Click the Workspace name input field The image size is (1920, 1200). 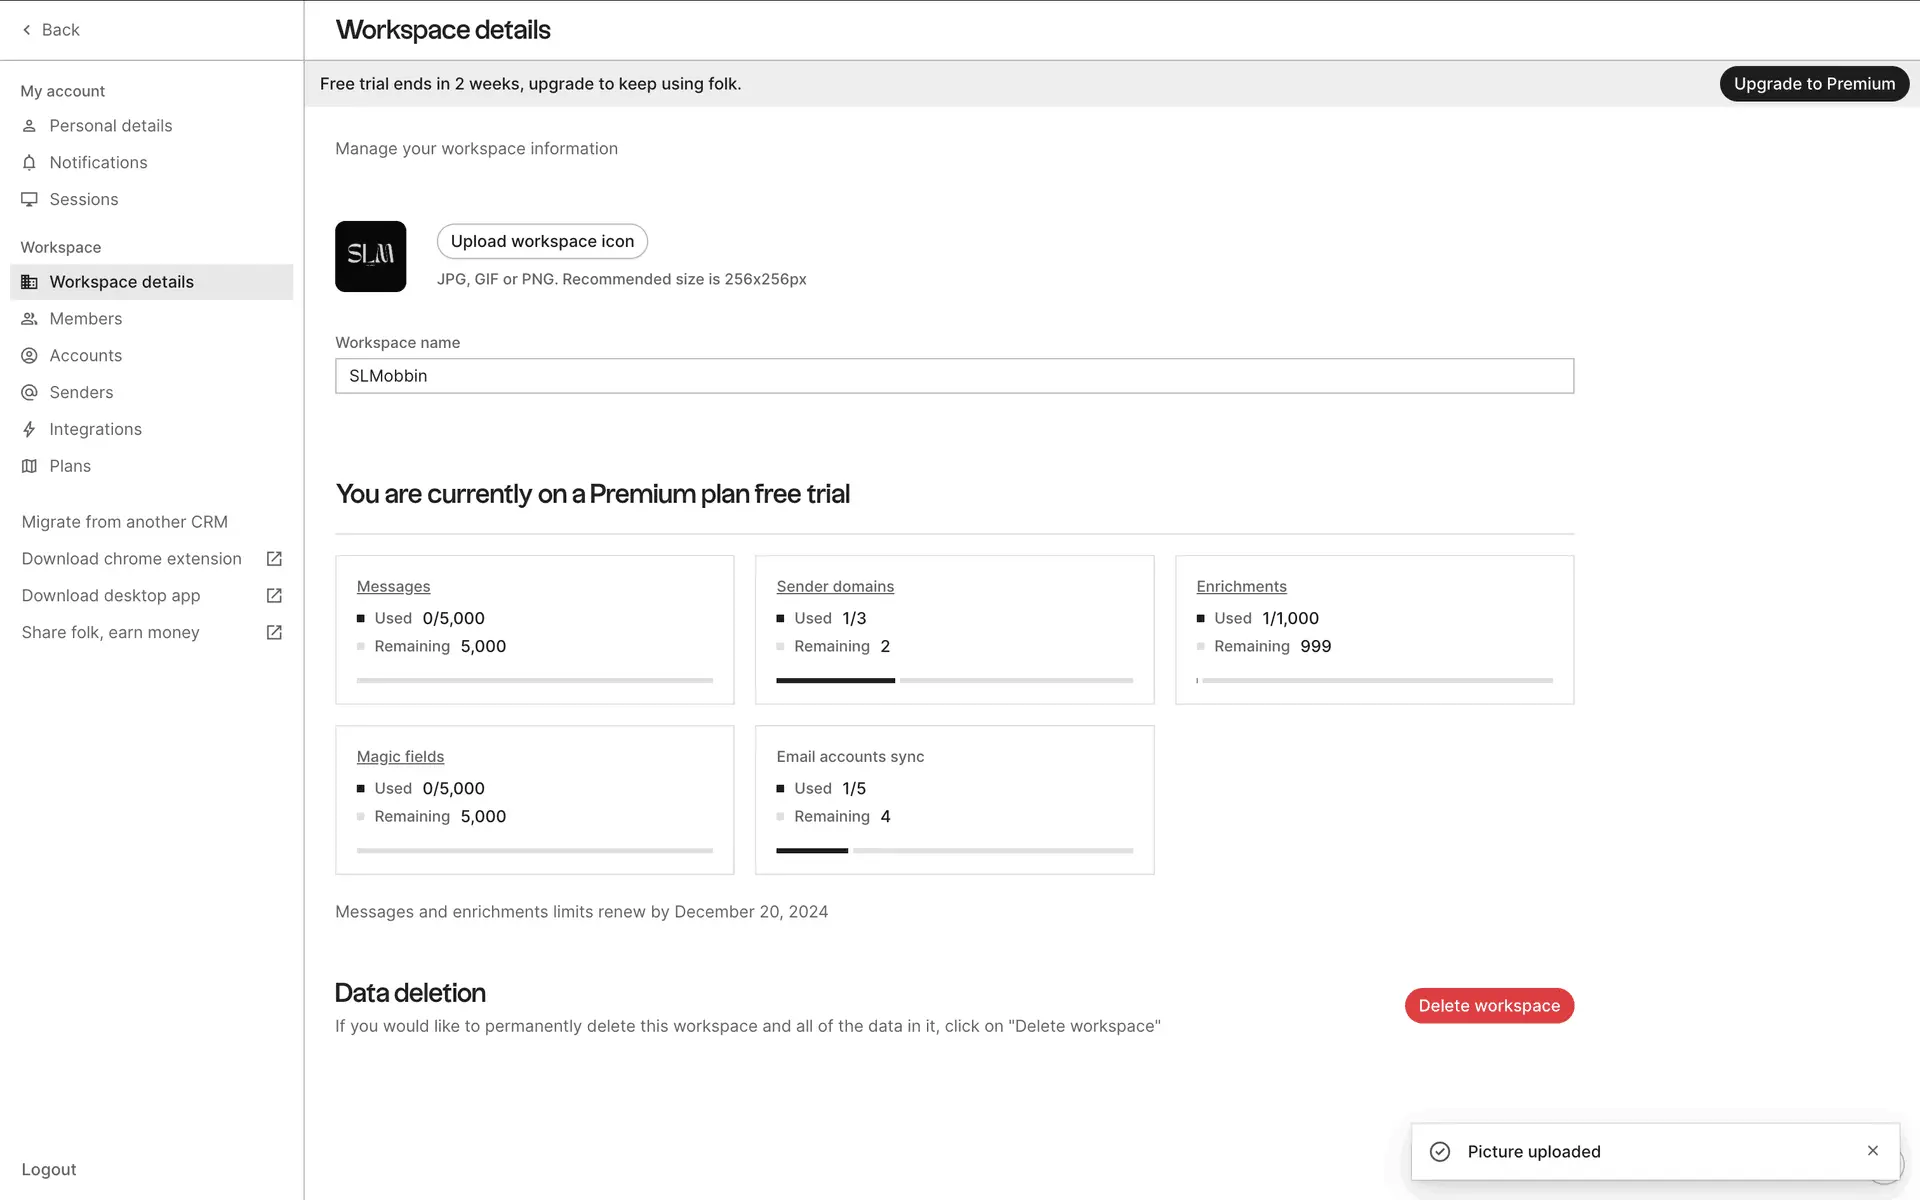(x=954, y=376)
